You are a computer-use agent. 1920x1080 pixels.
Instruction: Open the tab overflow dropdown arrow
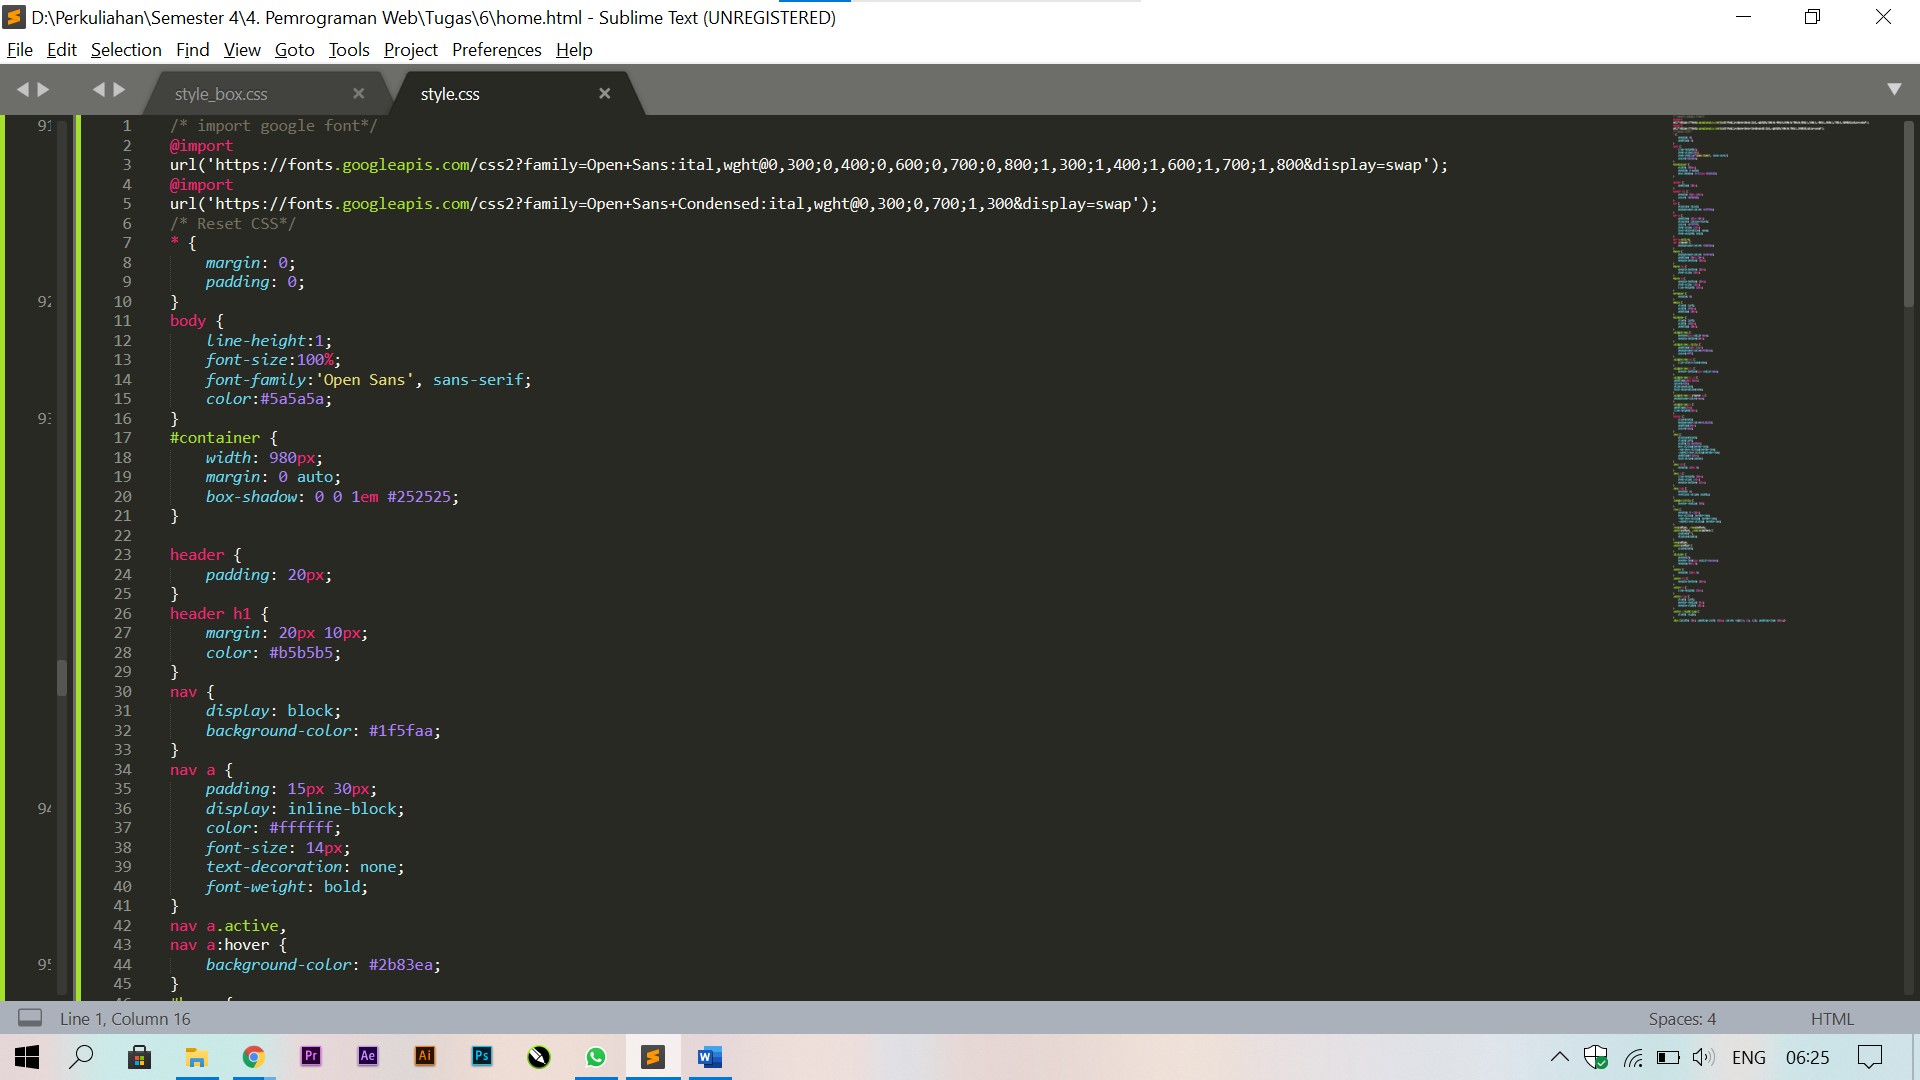point(1895,88)
